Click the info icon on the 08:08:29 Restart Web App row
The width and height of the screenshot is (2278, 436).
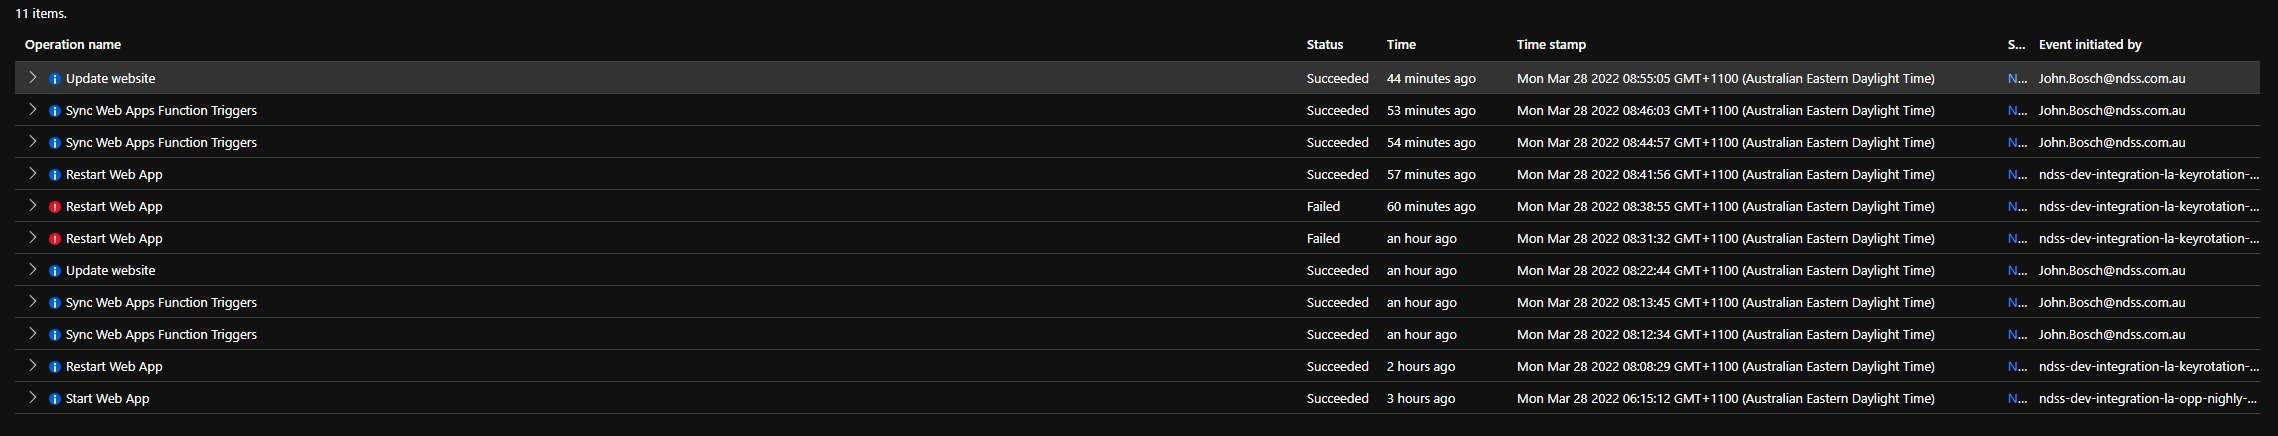[55, 367]
